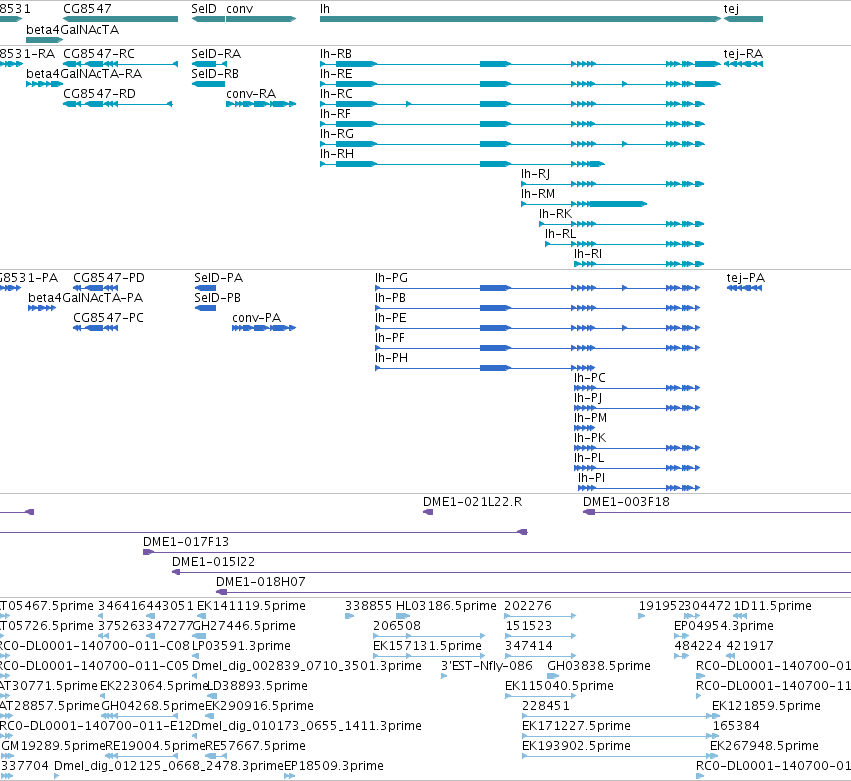Click EST 206508 label
The width and height of the screenshot is (851, 781).
coord(397,626)
